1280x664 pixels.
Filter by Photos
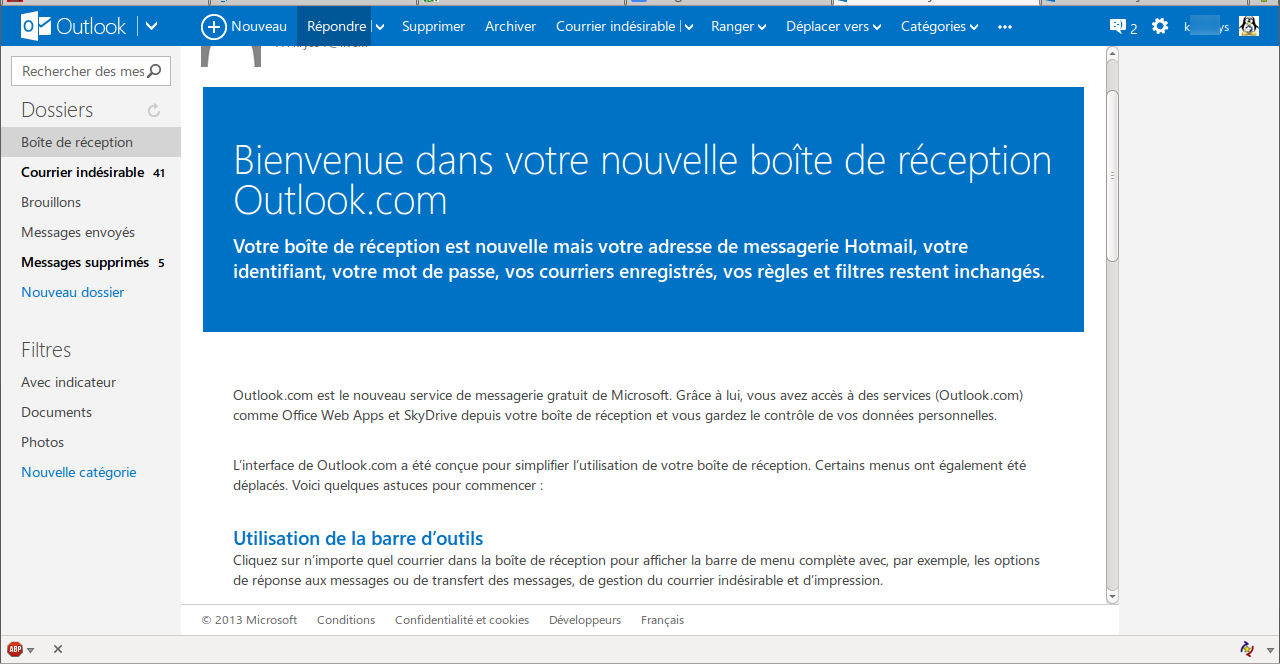[42, 442]
